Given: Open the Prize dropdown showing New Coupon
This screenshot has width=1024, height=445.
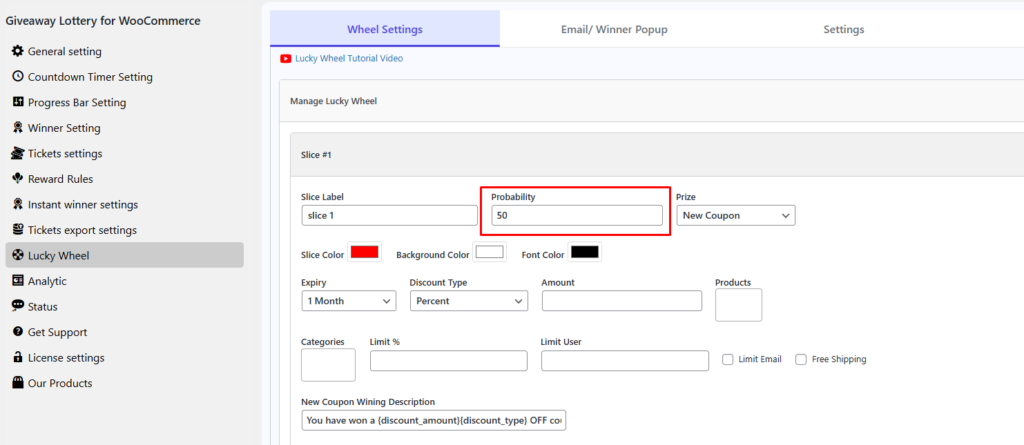Looking at the screenshot, I should click(735, 215).
